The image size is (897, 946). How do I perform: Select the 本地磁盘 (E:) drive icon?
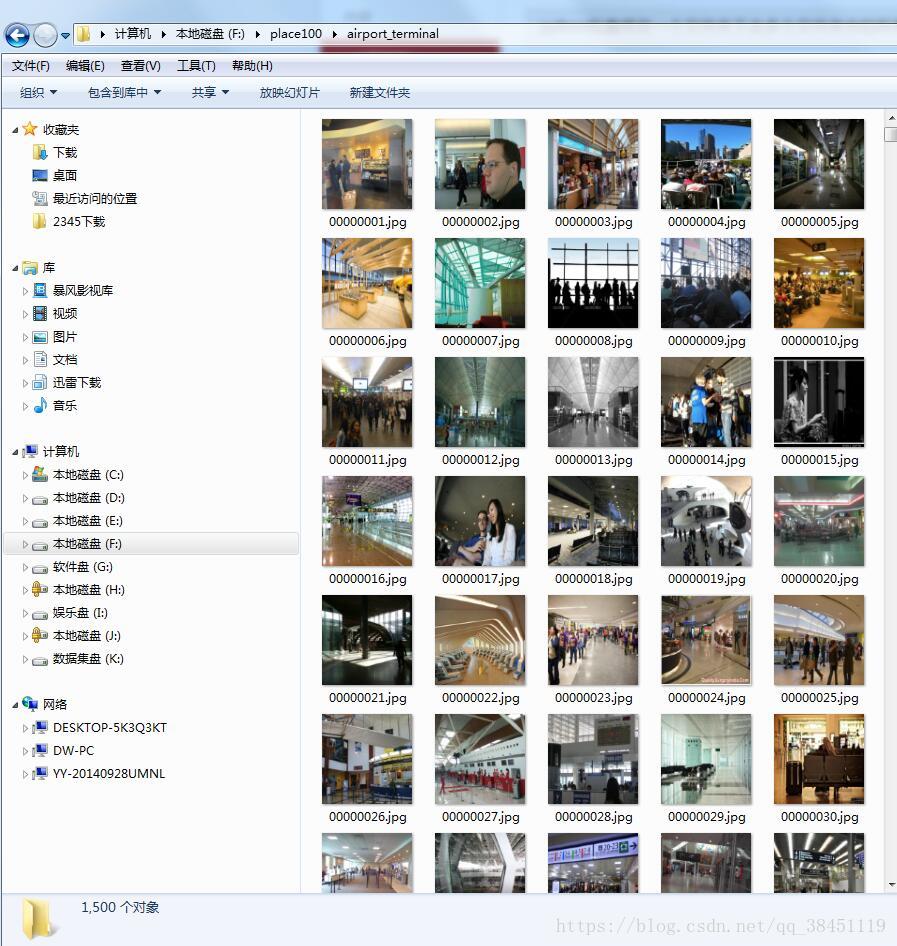point(40,522)
